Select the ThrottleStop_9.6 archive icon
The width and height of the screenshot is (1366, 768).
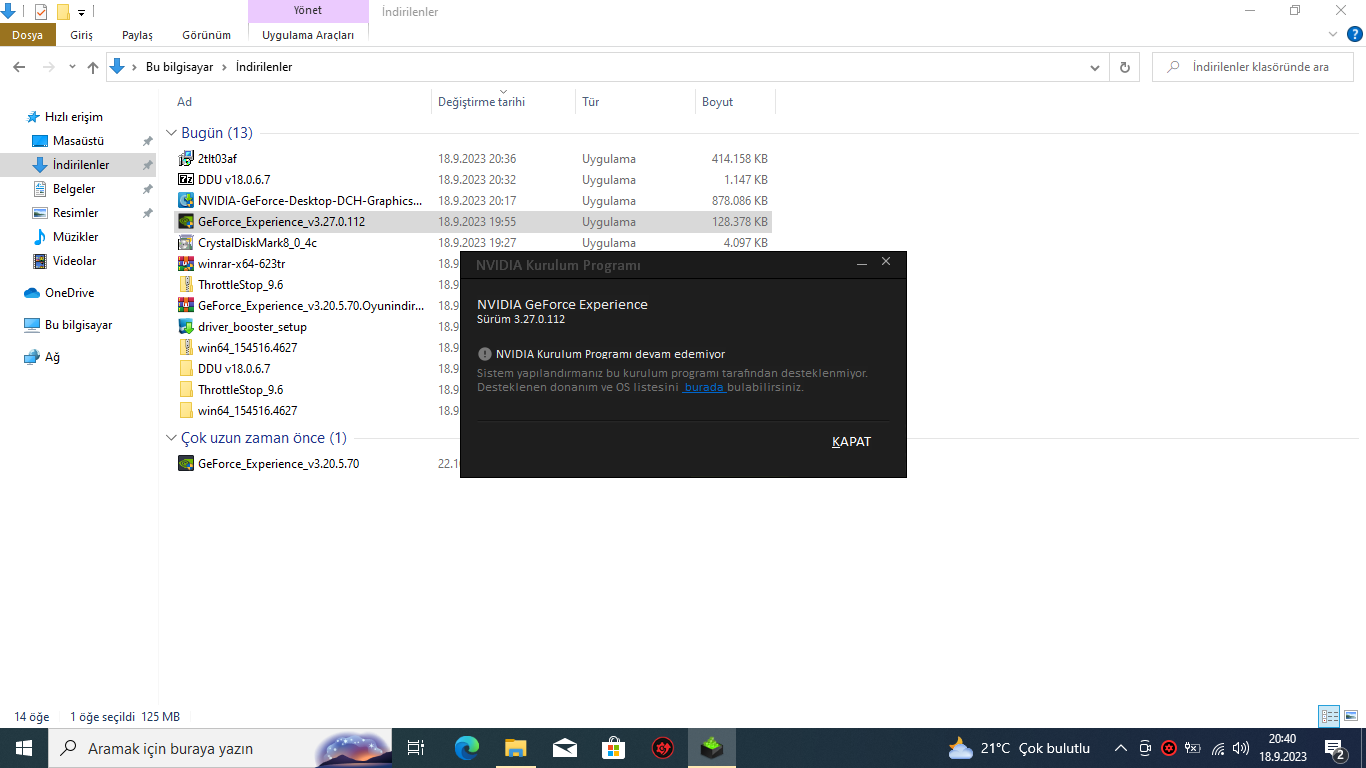[185, 285]
